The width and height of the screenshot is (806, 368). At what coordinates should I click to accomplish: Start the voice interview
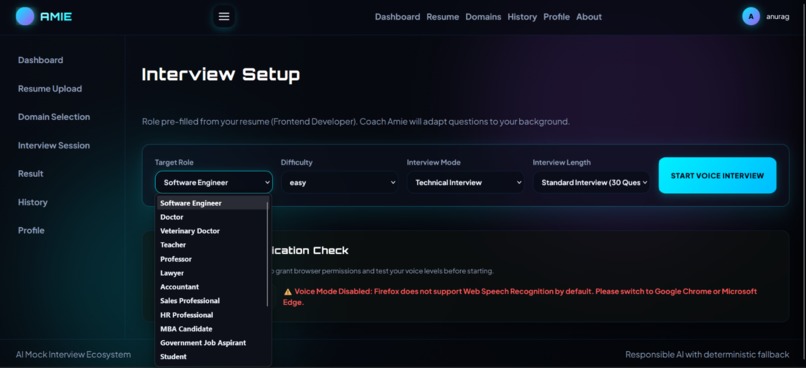(718, 175)
